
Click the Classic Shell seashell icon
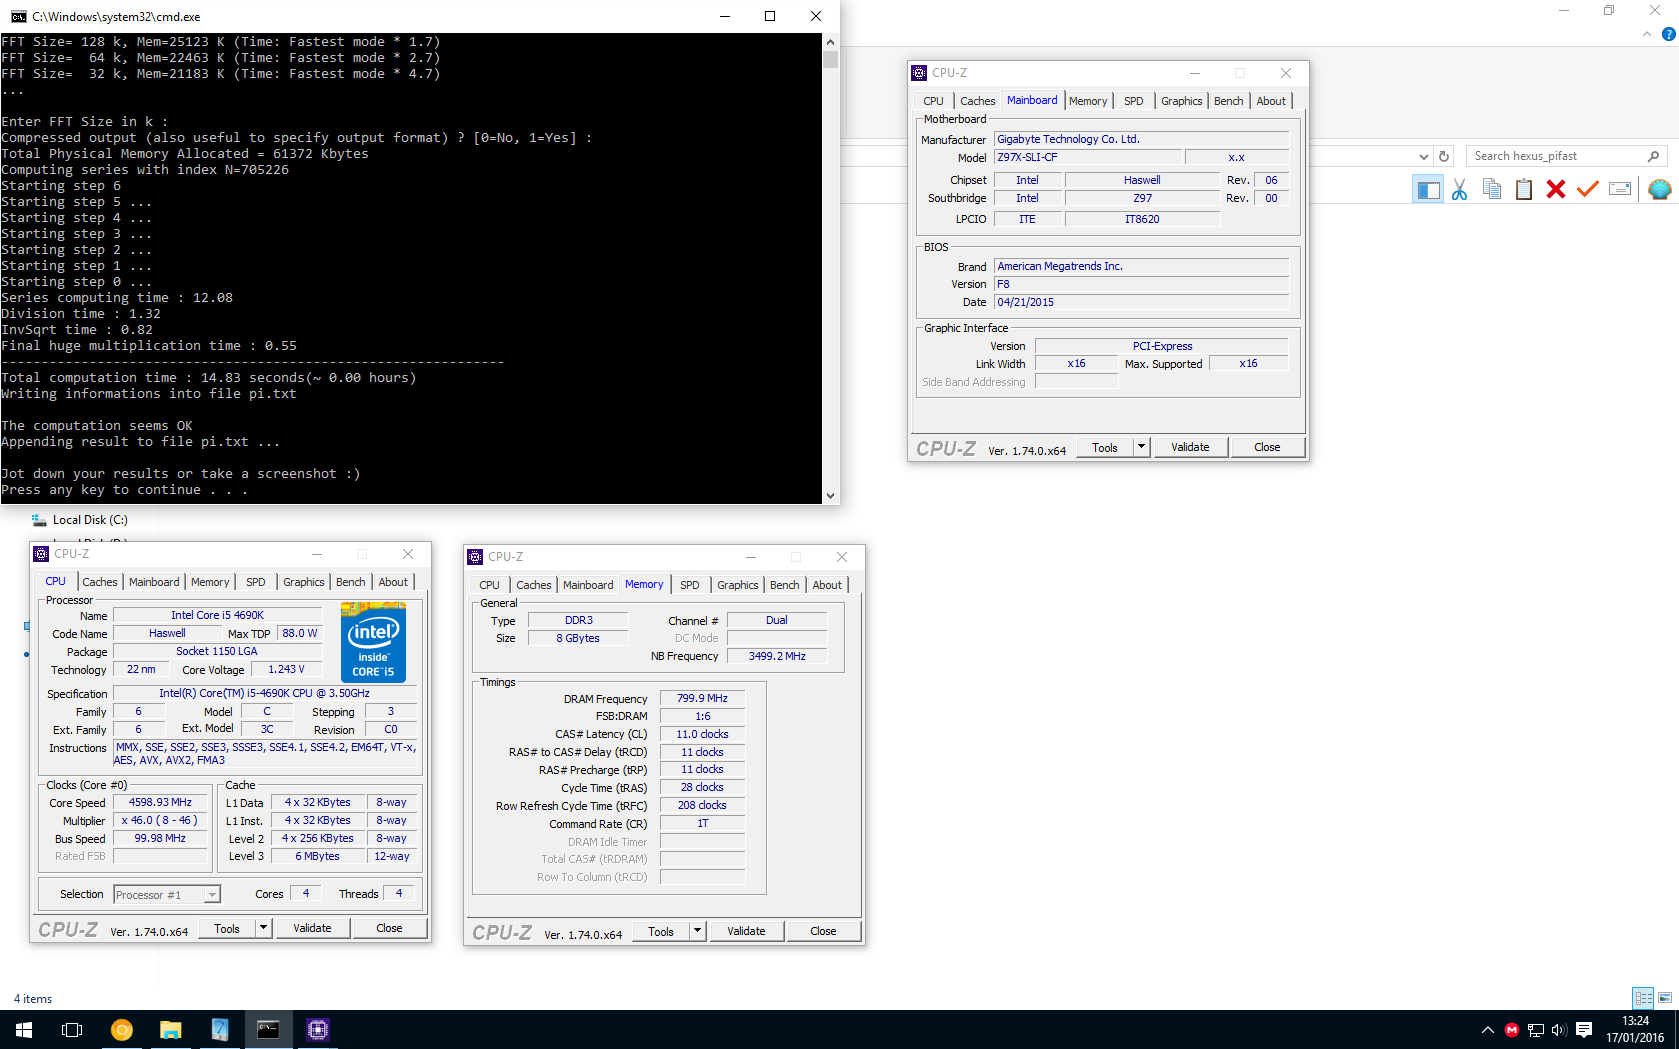tap(1659, 189)
